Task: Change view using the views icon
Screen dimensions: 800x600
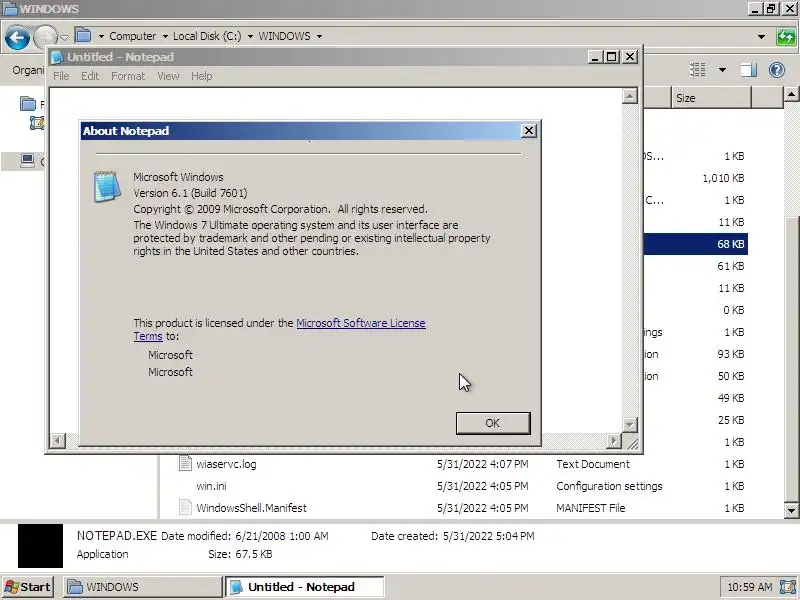Action: 697,69
